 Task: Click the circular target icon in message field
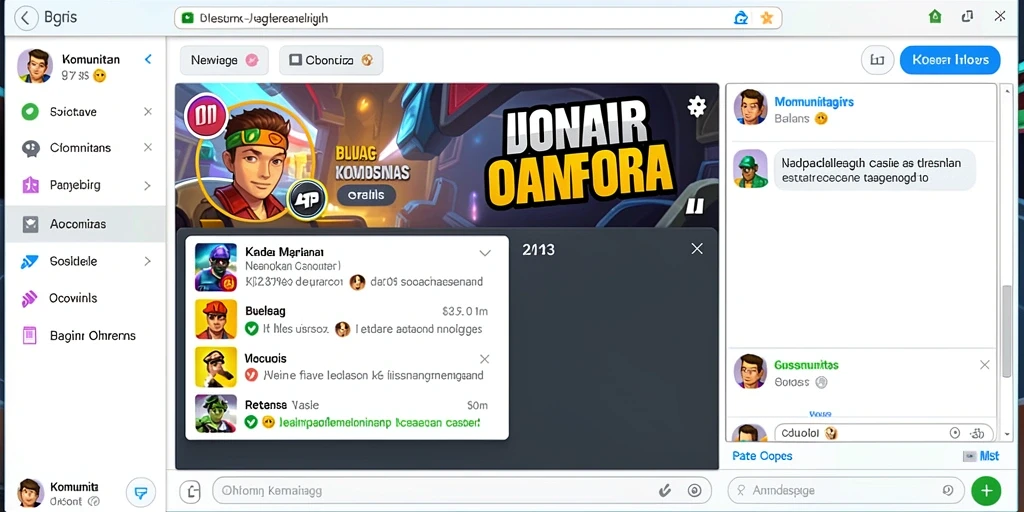[694, 490]
